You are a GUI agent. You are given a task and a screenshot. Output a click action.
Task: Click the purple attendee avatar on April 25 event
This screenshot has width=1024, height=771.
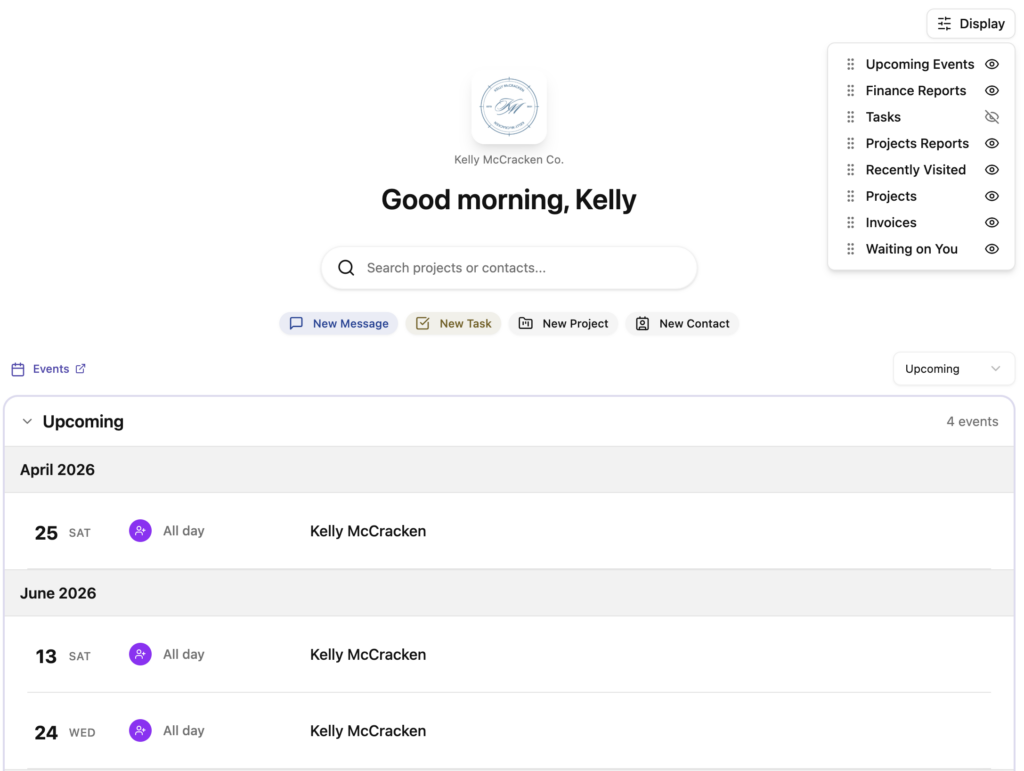point(140,531)
